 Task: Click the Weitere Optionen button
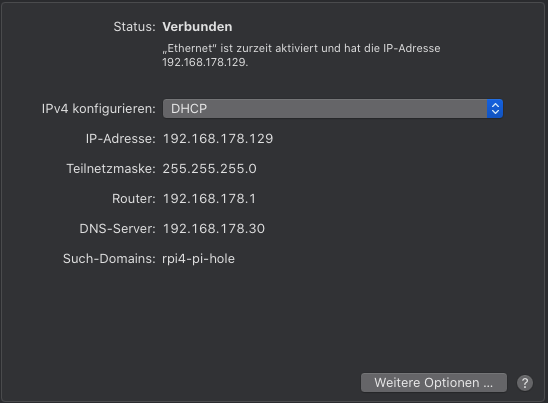tap(434, 382)
